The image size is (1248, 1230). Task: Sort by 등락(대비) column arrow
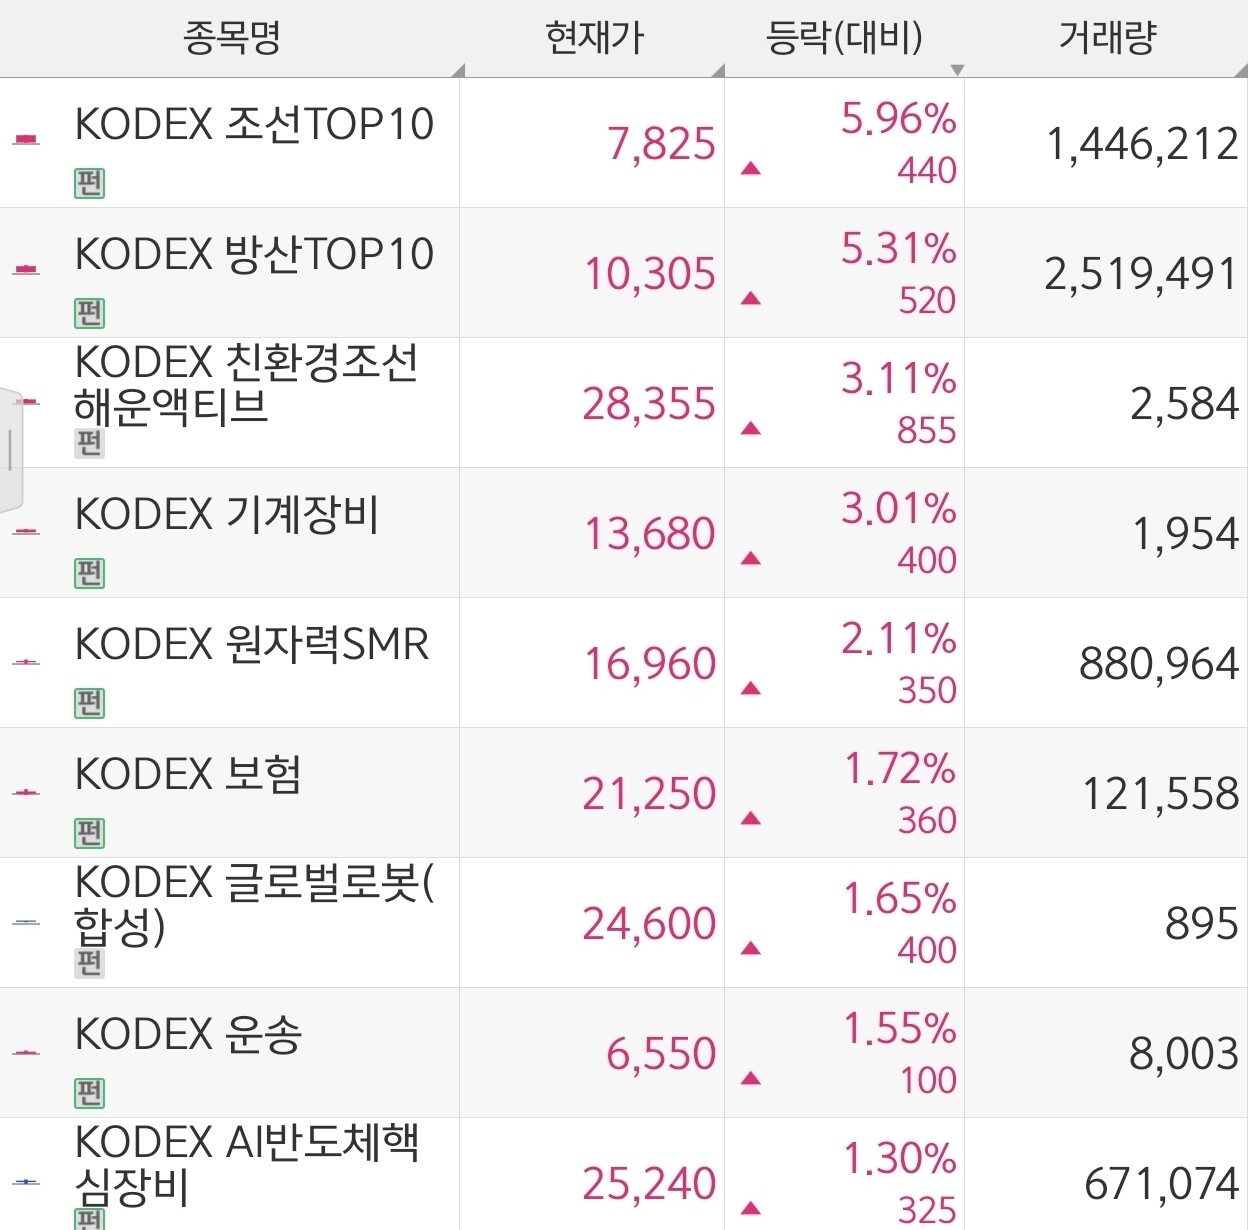pyautogui.click(x=957, y=70)
